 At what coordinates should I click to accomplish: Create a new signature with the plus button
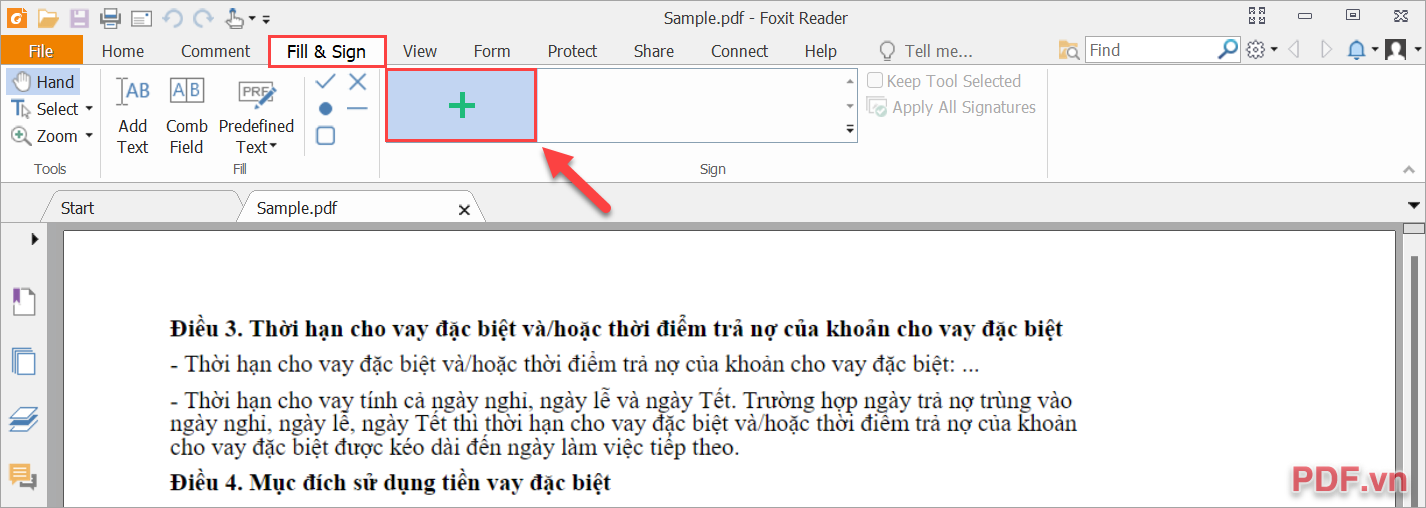pyautogui.click(x=461, y=105)
